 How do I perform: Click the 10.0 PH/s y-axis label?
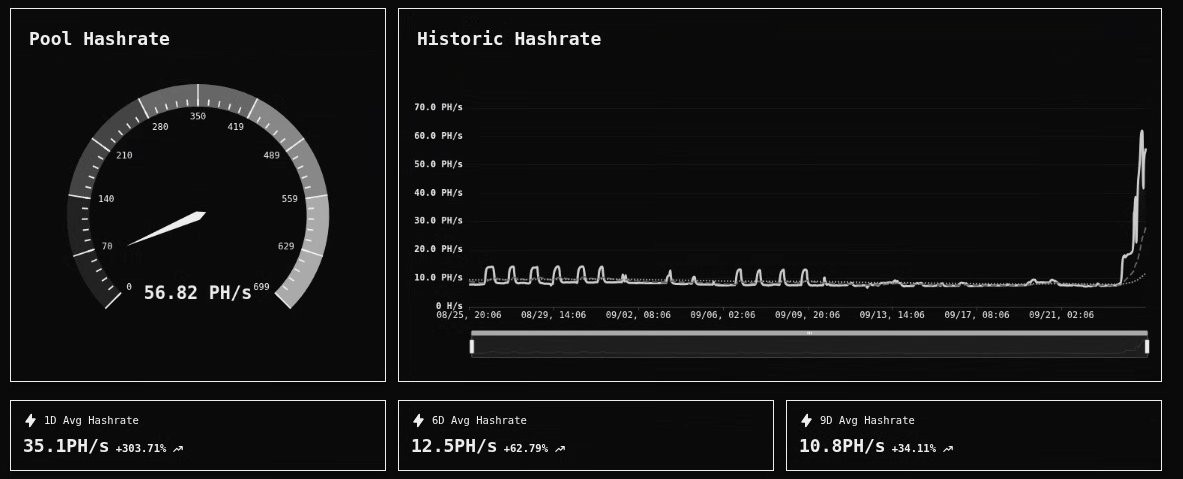(x=438, y=278)
